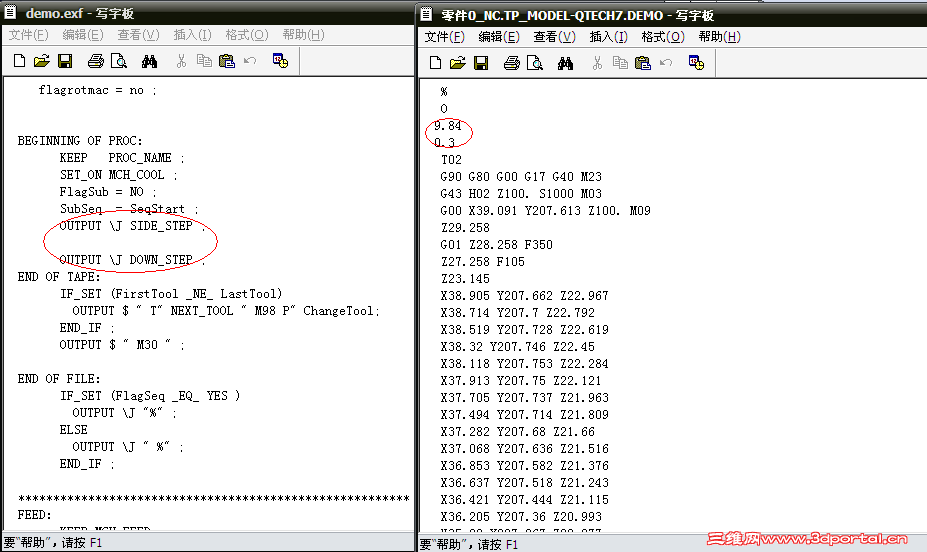The height and width of the screenshot is (552, 927).
Task: Click Paste icon in QTECH7.DEMO window
Action: [x=643, y=63]
